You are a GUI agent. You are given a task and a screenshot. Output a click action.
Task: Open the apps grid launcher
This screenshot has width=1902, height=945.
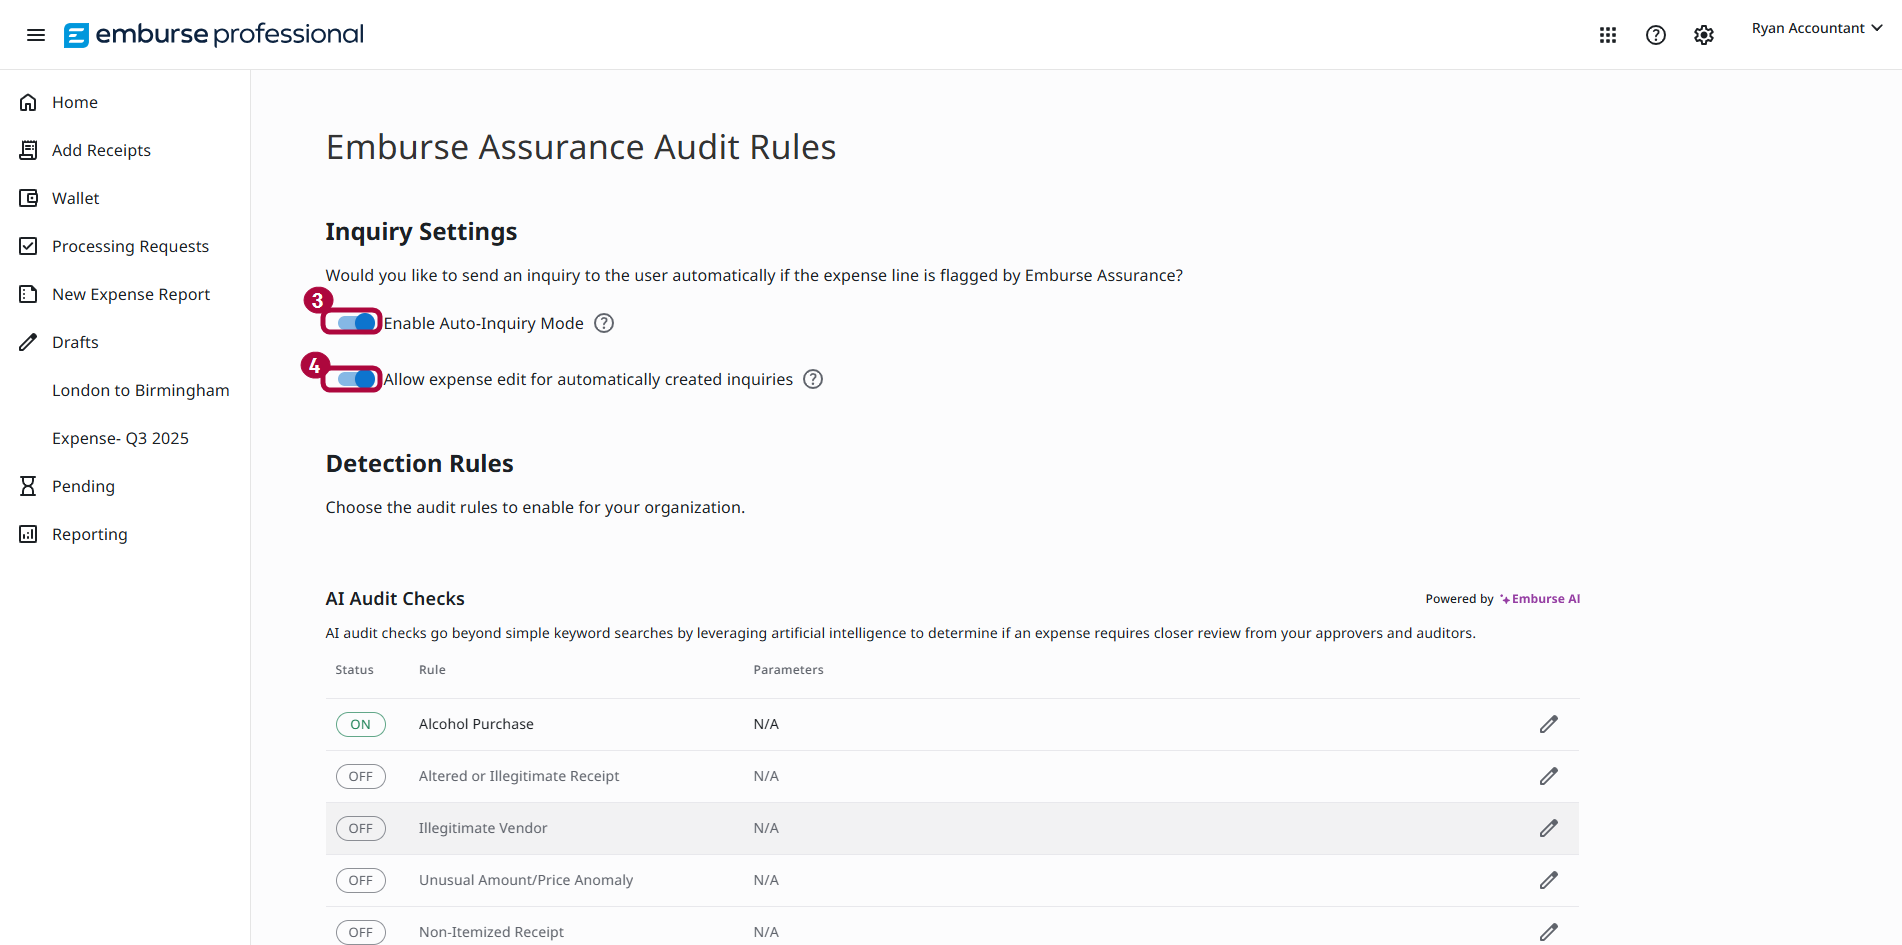coord(1607,35)
